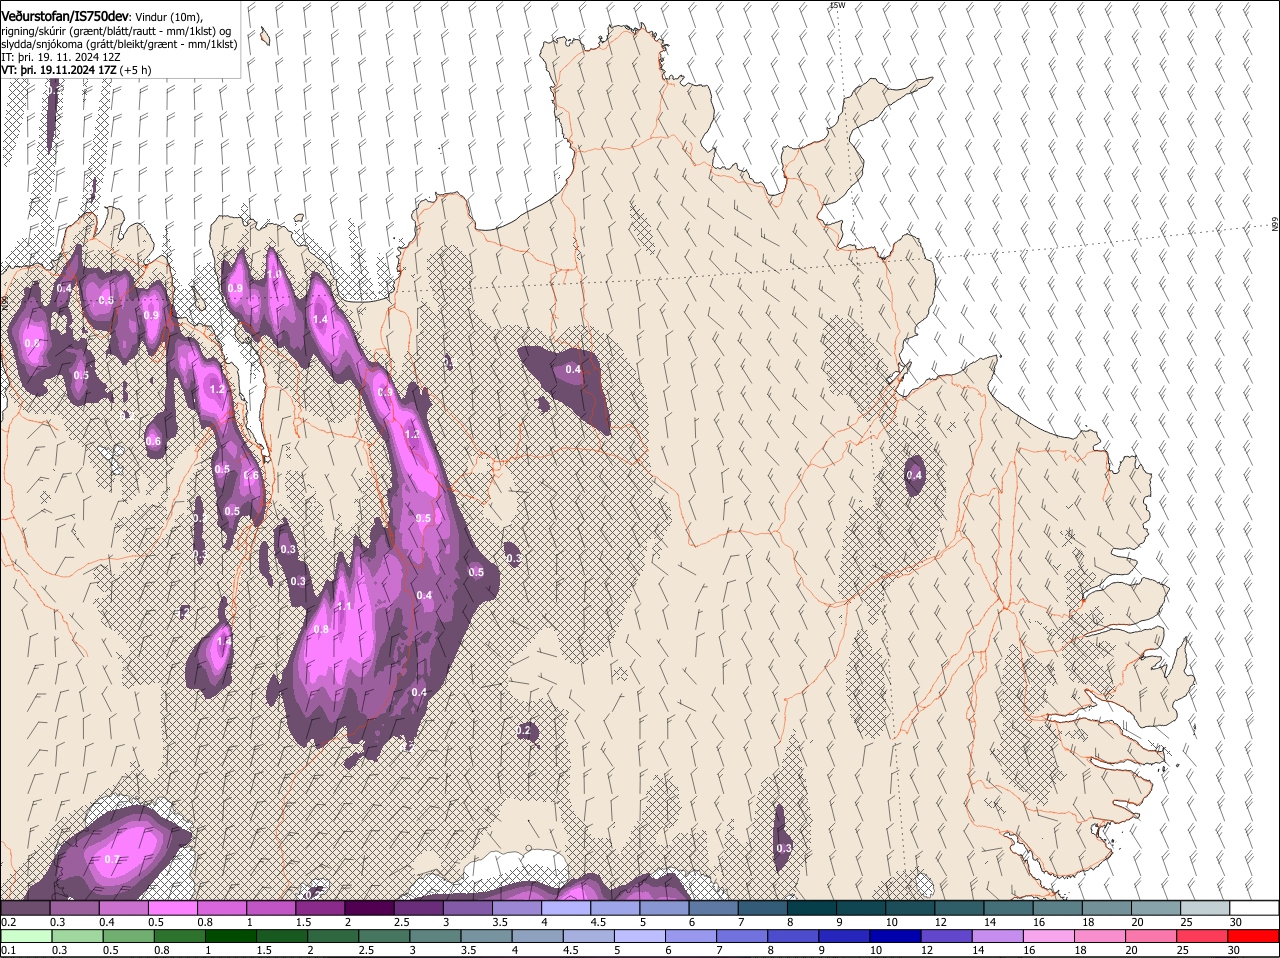Select the light lavender 4.5–5 swatch in the upper legend

[615, 907]
